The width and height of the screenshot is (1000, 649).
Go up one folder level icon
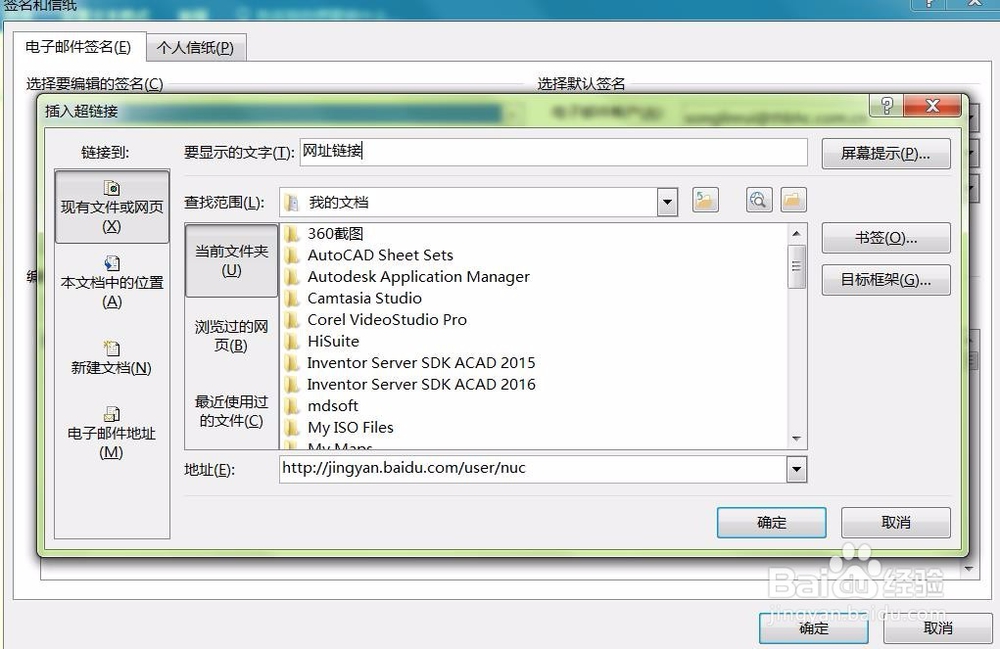[x=705, y=200]
